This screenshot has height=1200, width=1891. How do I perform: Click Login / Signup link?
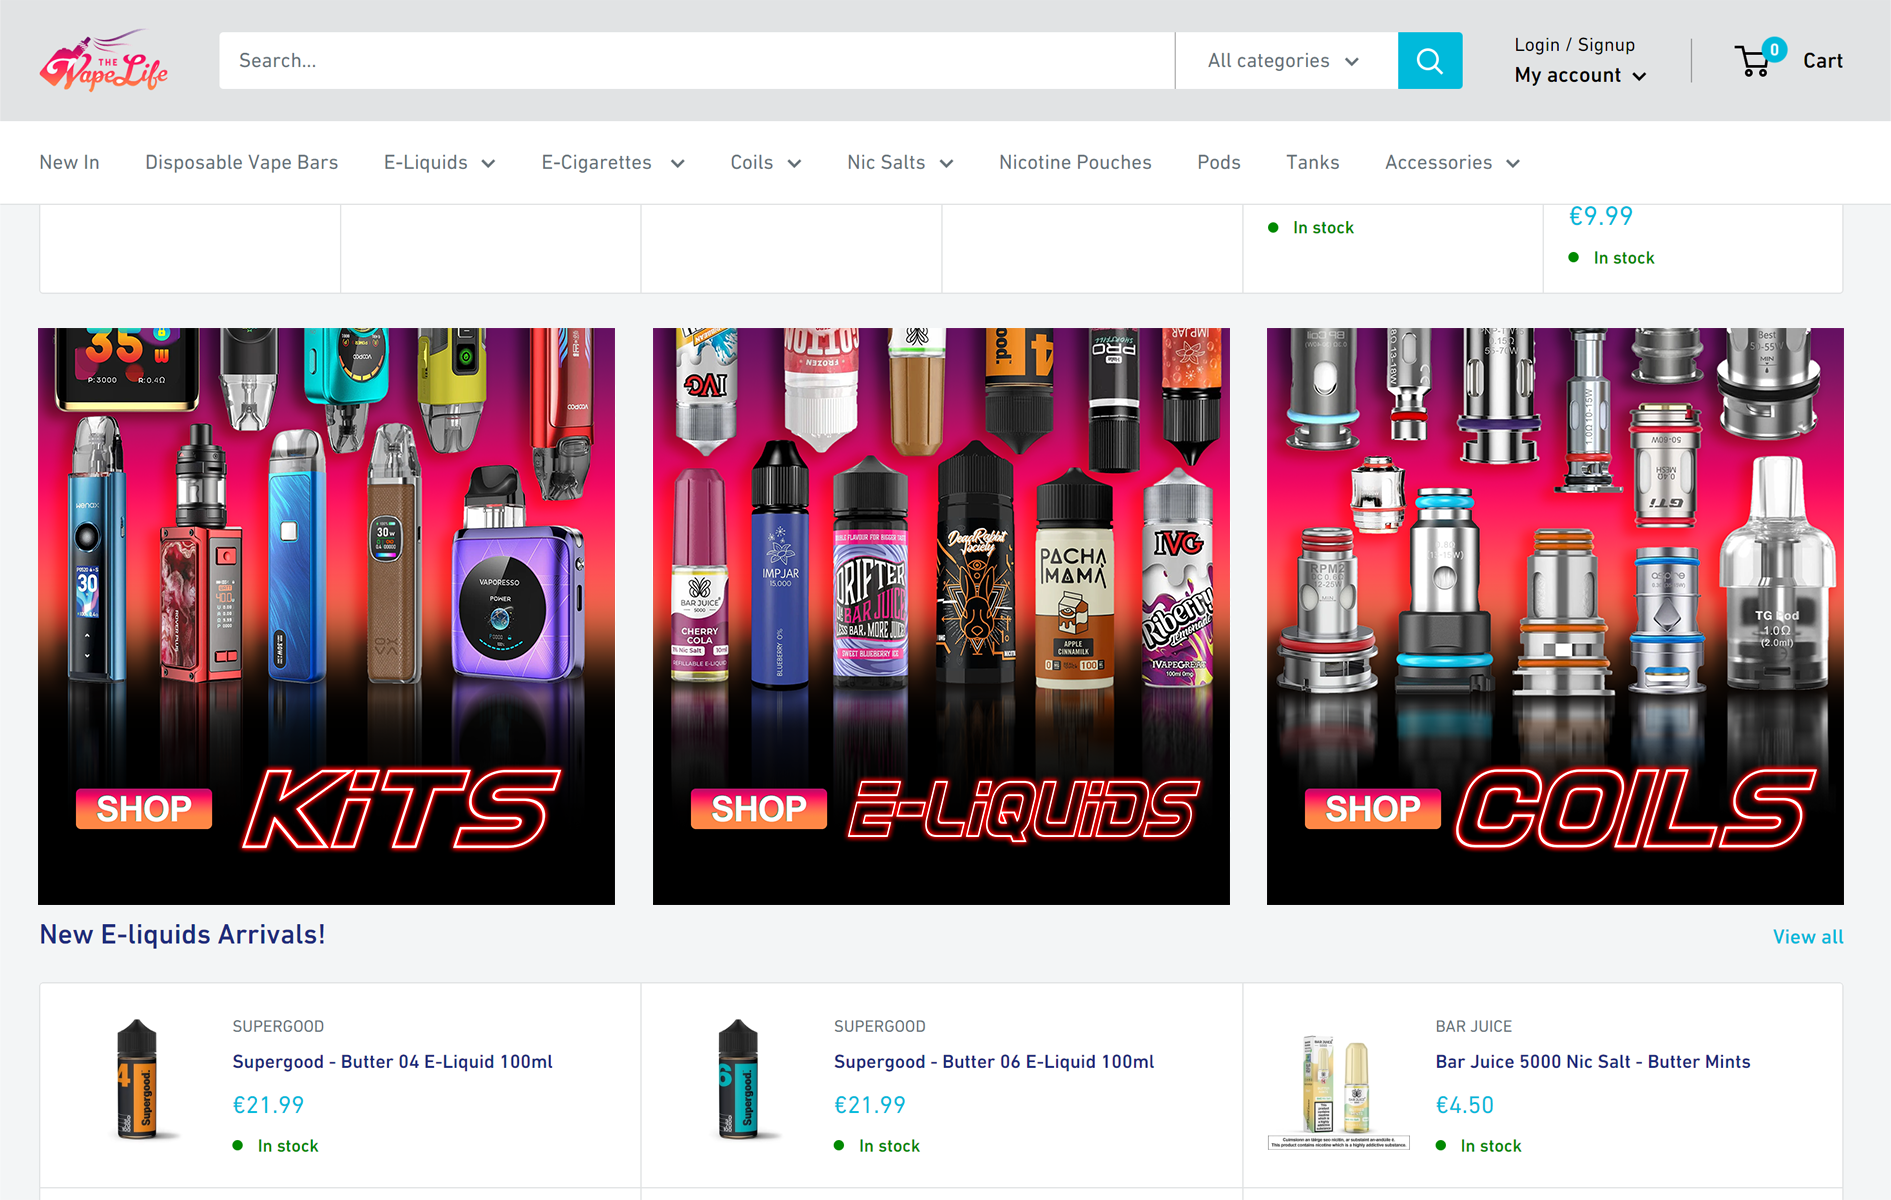click(x=1574, y=45)
